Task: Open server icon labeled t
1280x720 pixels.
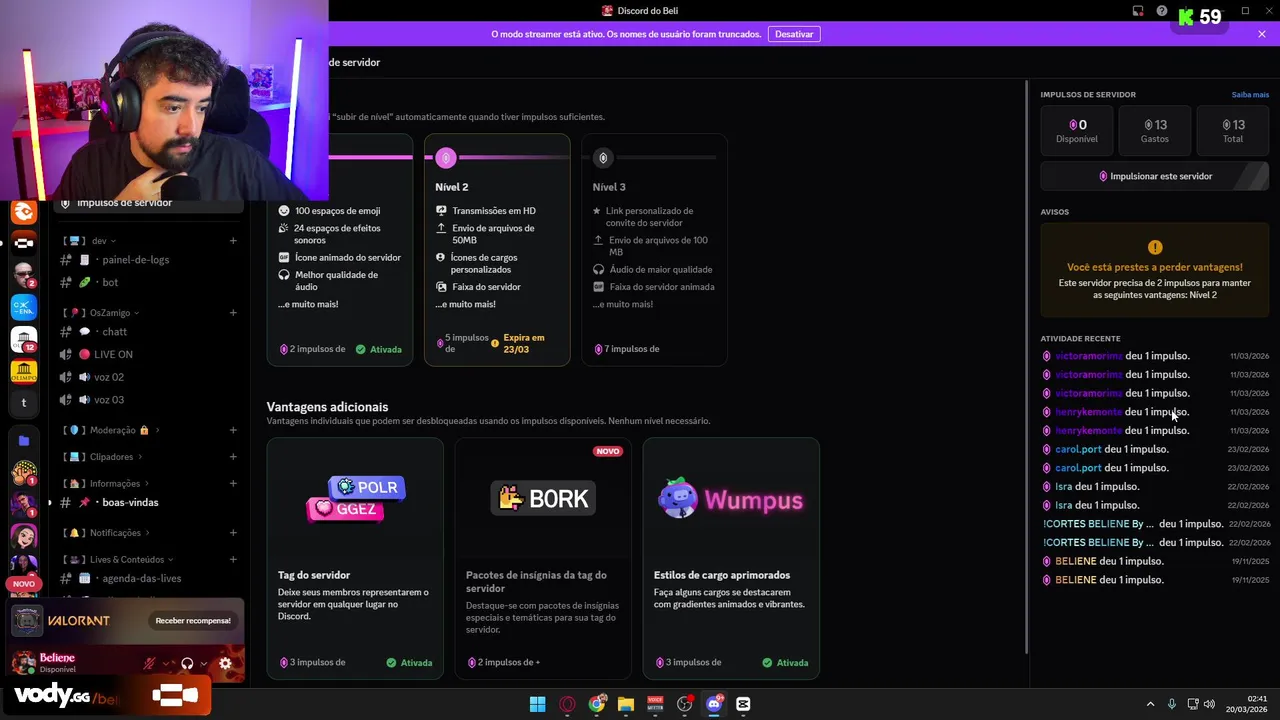Action: click(24, 403)
